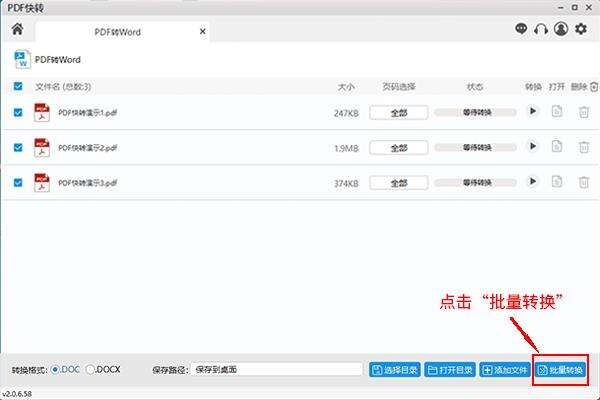600x400 pixels.
Task: Click status progress bar of PDF快转演示3.pdf
Action: click(x=475, y=183)
